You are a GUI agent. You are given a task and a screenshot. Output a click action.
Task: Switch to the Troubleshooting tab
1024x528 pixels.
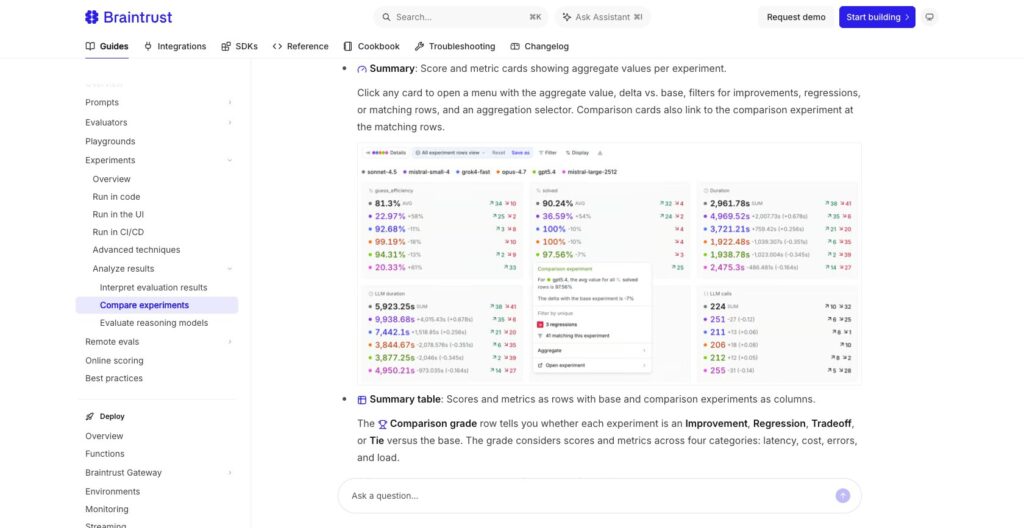455,46
